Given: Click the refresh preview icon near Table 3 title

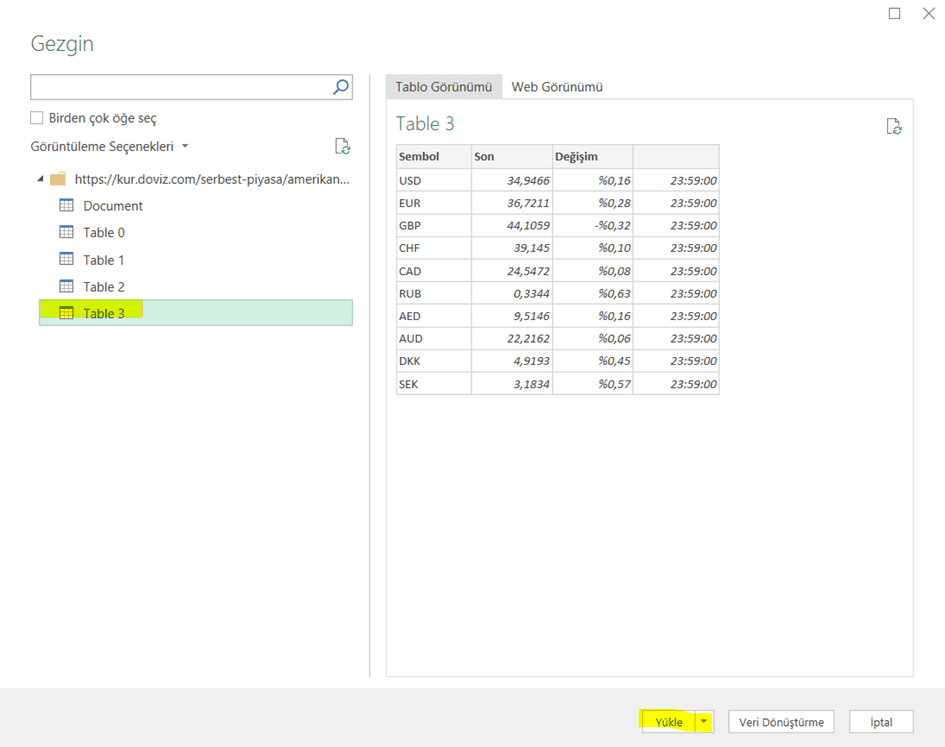Looking at the screenshot, I should pyautogui.click(x=894, y=127).
